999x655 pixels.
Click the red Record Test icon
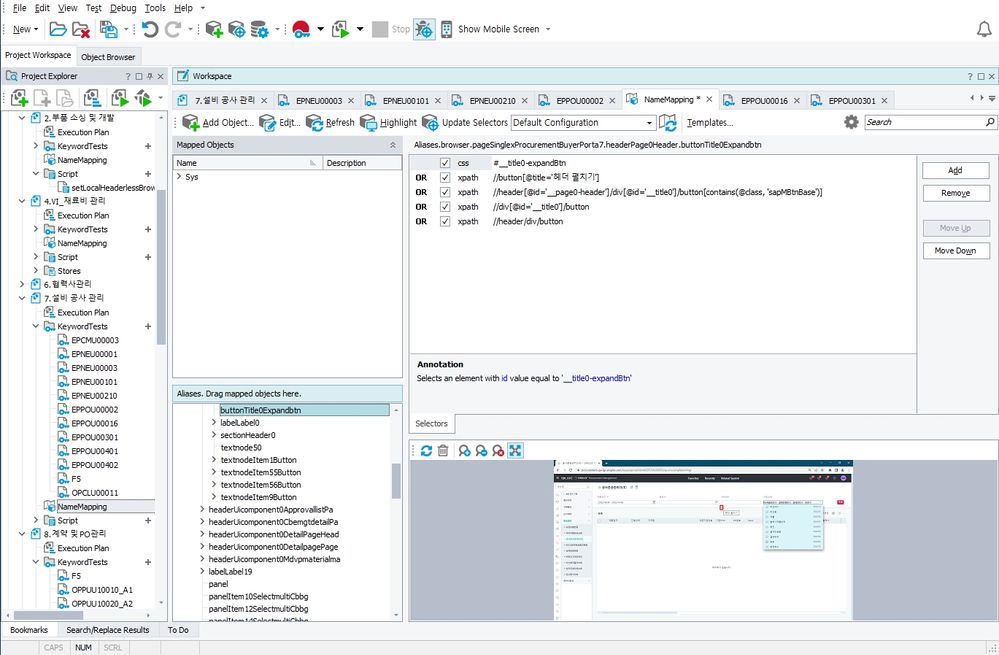click(x=301, y=29)
